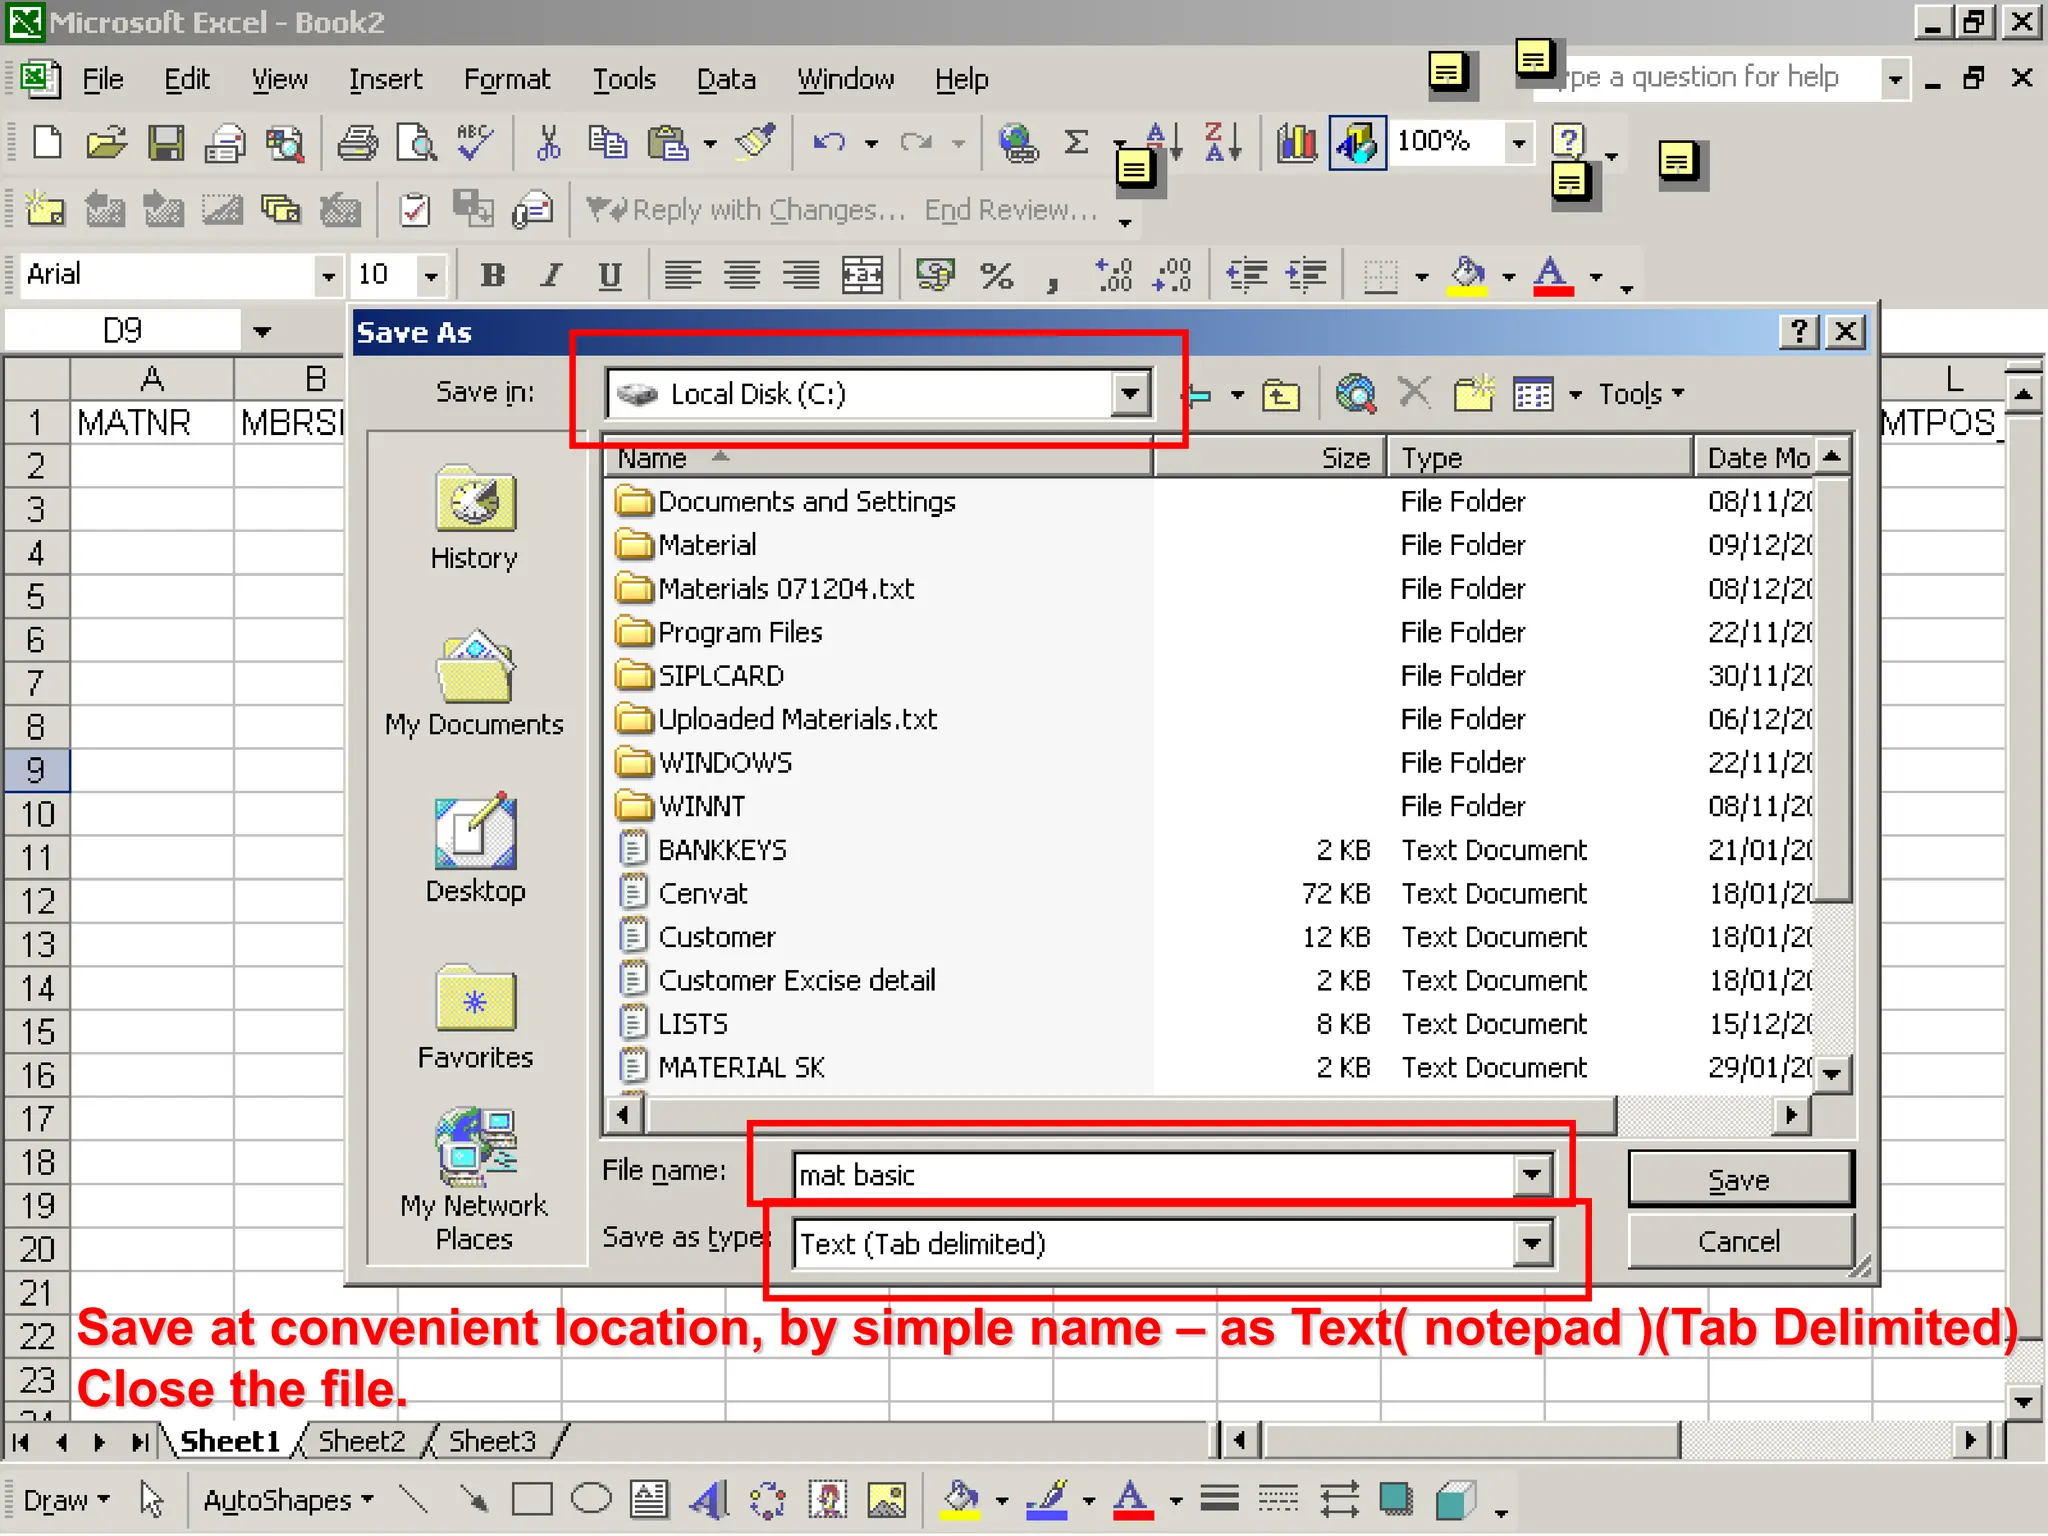Click the Spelling check icon
This screenshot has width=2048, height=1536.
point(474,143)
